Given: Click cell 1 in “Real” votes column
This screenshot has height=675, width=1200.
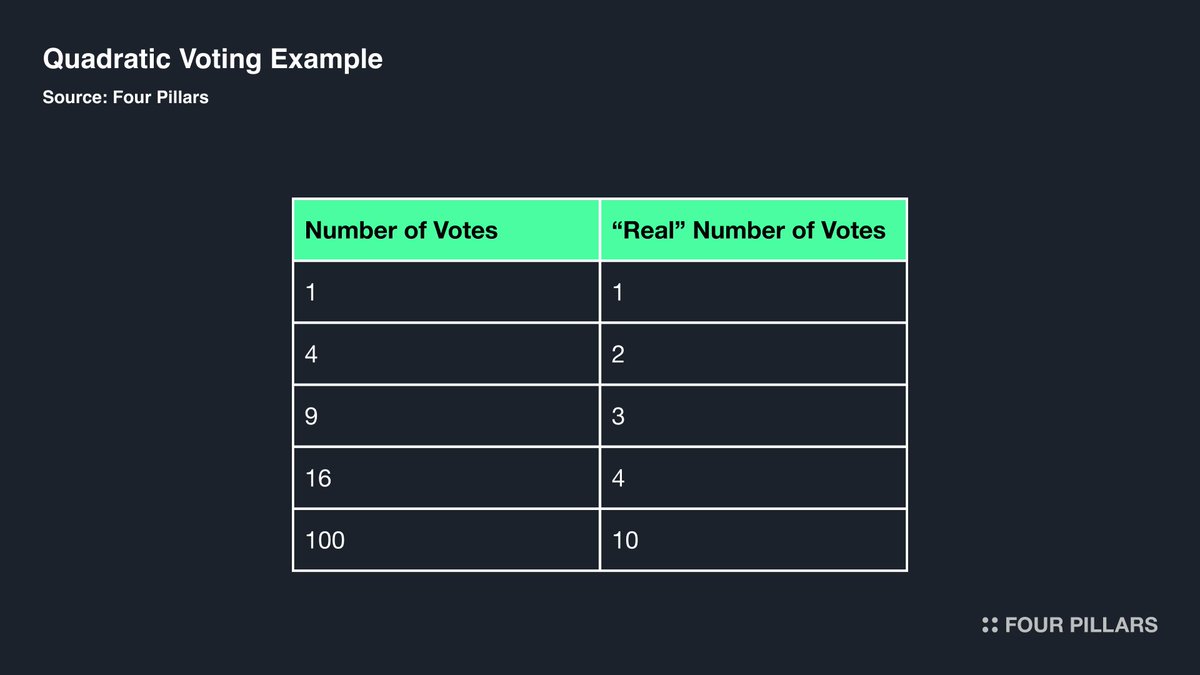Looking at the screenshot, I should [753, 292].
